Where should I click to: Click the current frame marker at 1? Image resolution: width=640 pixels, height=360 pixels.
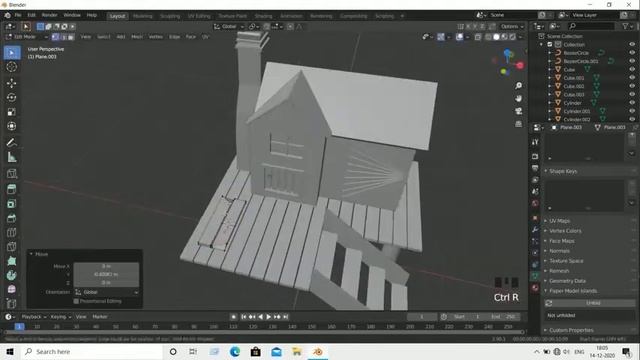point(19,327)
